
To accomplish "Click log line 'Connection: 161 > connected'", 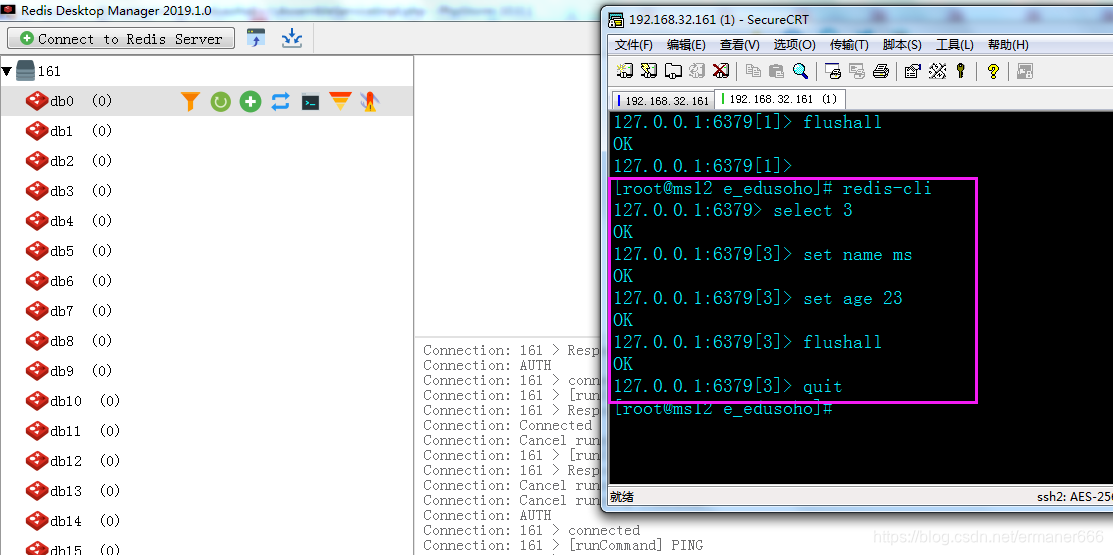I will coord(532,530).
